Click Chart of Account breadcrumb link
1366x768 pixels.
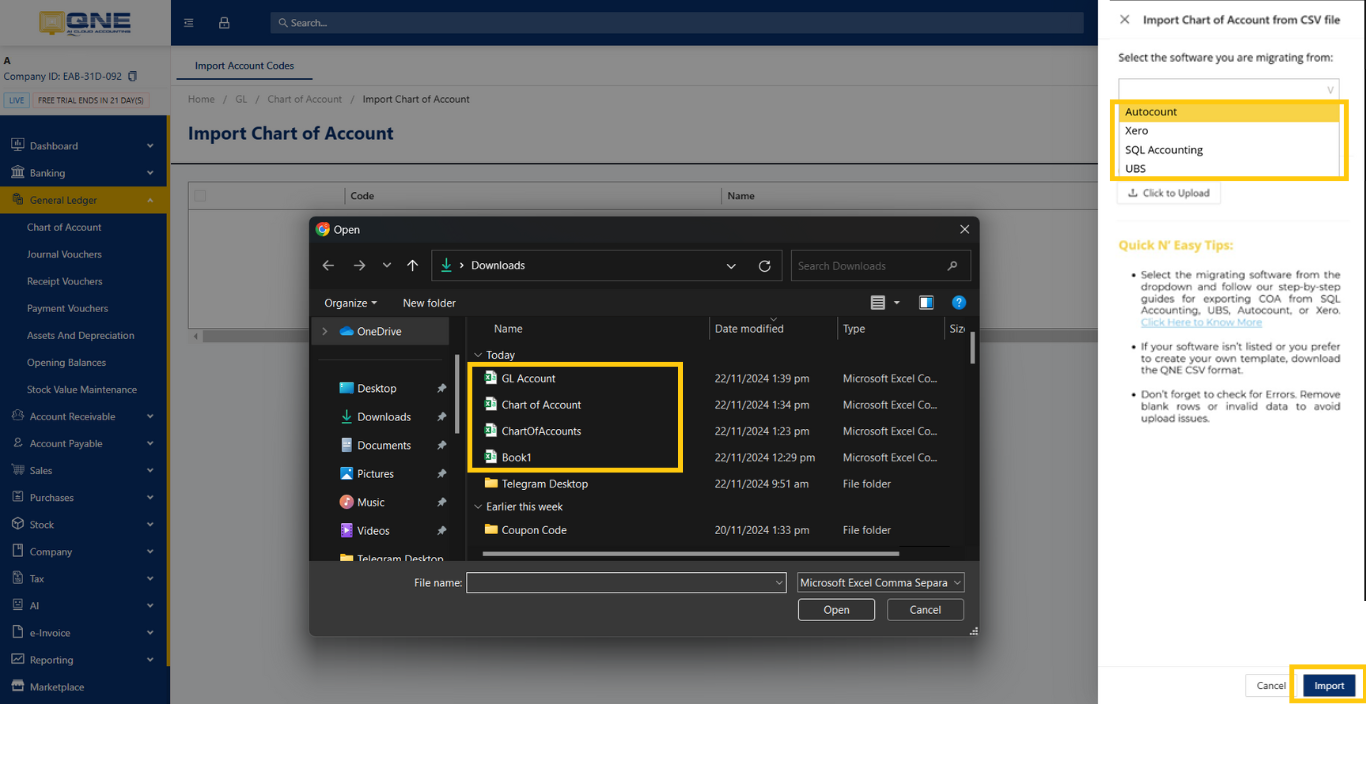click(304, 99)
